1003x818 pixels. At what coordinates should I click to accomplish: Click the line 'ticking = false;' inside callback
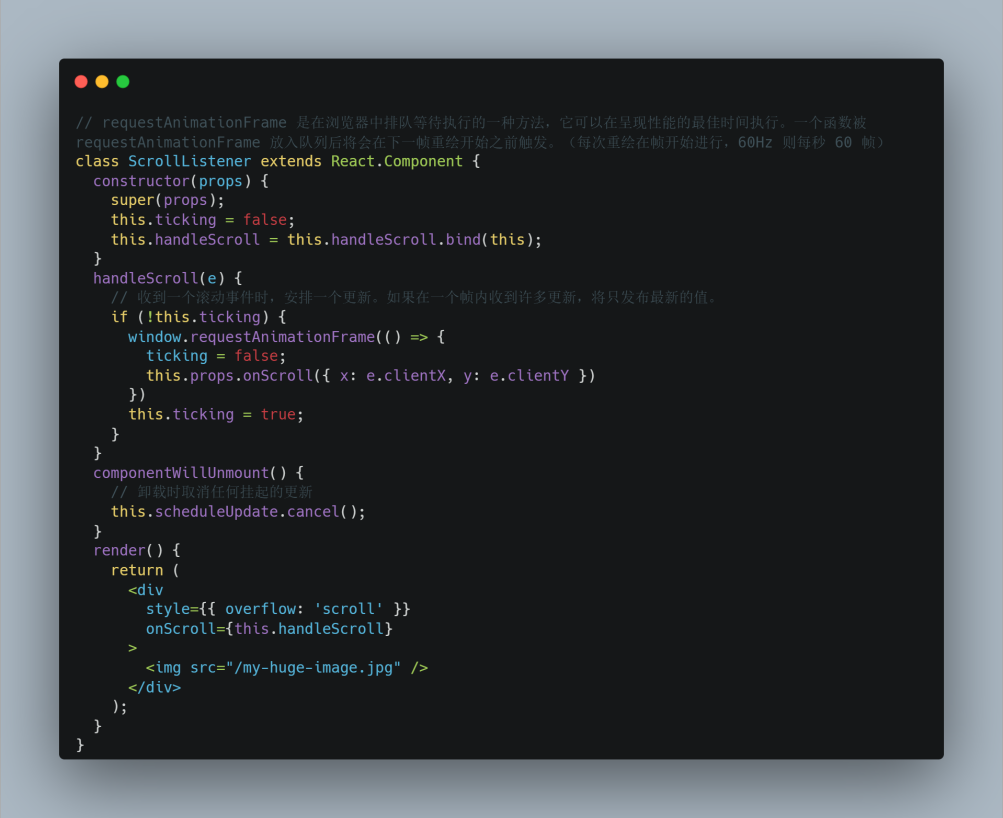point(216,356)
